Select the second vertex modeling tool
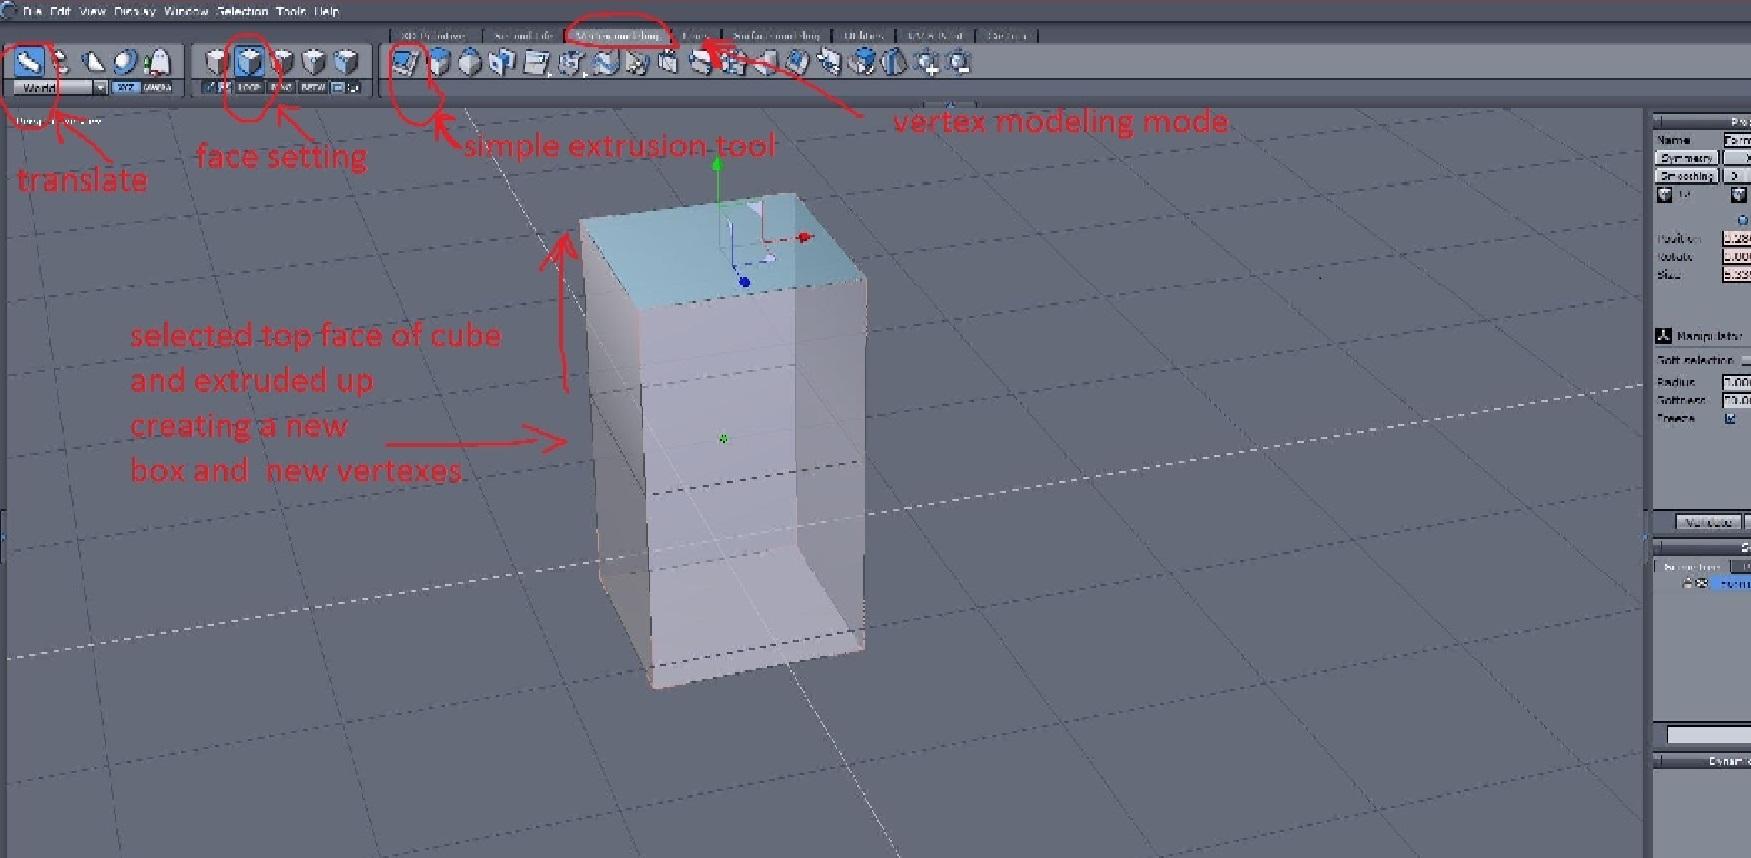Image resolution: width=1751 pixels, height=858 pixels. point(439,63)
